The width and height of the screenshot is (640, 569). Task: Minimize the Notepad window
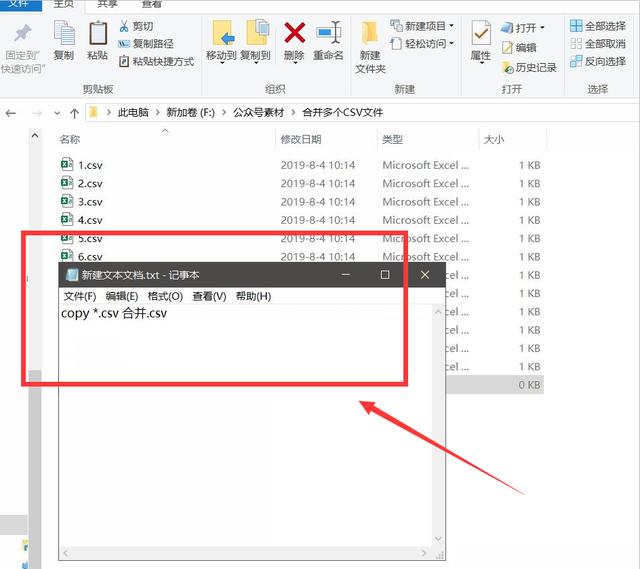click(x=346, y=275)
